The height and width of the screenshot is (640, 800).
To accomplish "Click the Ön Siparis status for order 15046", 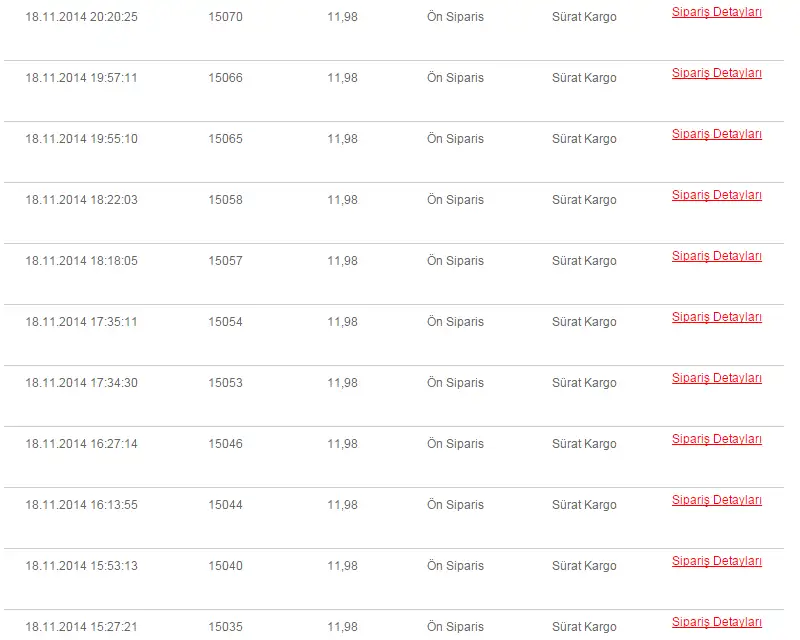I will point(455,444).
